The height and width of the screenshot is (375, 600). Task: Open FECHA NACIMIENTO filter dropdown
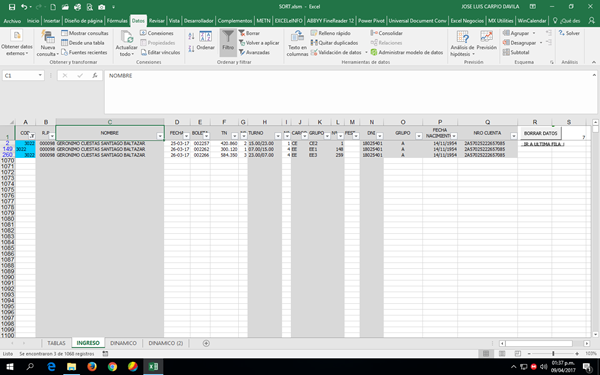click(x=453, y=136)
